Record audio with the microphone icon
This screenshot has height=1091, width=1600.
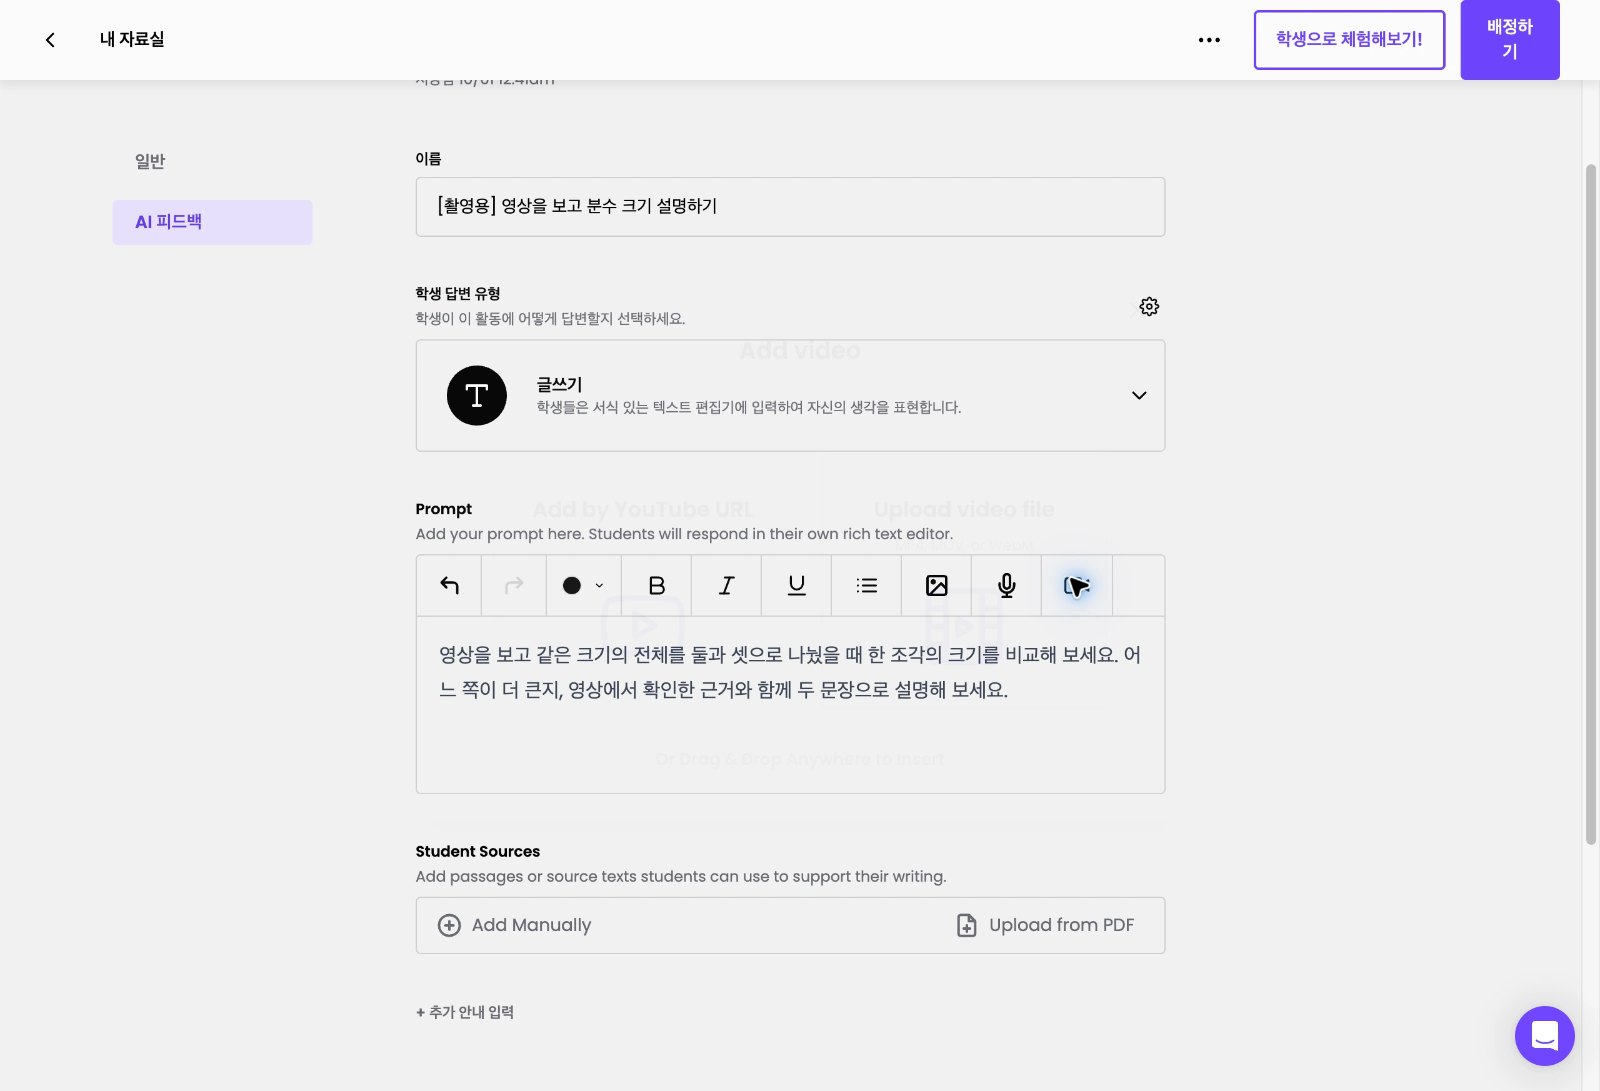pos(1007,586)
